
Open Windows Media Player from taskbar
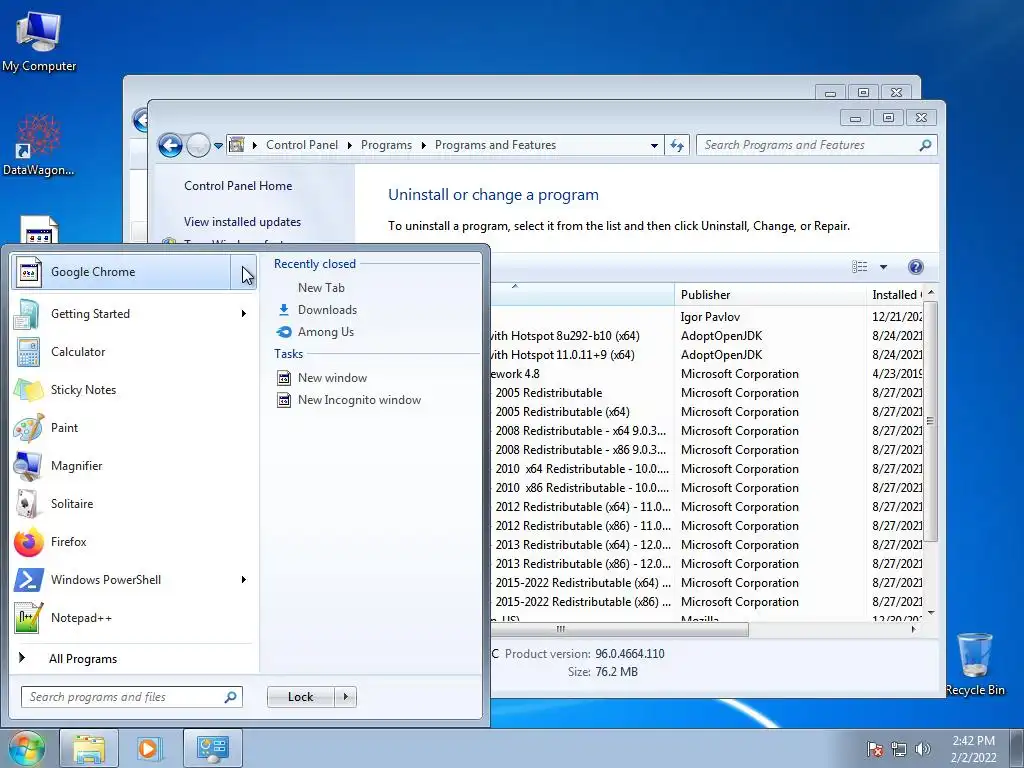(x=150, y=748)
